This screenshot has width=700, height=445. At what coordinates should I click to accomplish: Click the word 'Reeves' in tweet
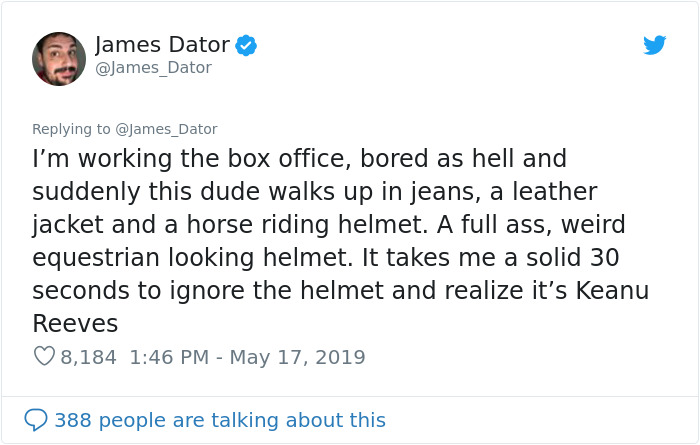pos(75,324)
